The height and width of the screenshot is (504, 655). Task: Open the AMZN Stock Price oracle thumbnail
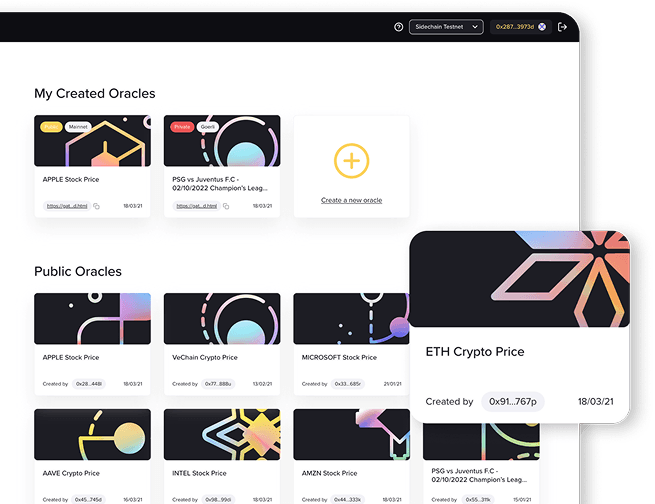pyautogui.click(x=351, y=434)
